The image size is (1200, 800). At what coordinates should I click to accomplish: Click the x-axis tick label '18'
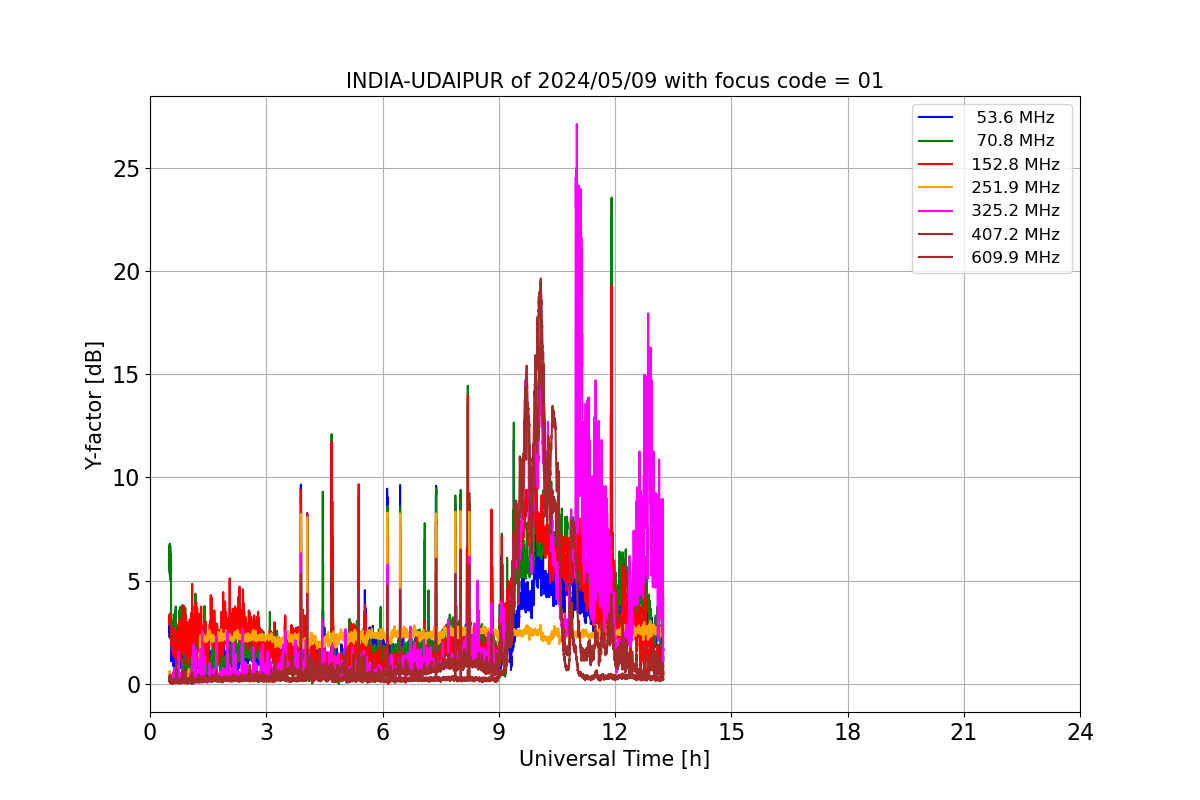[x=848, y=732]
